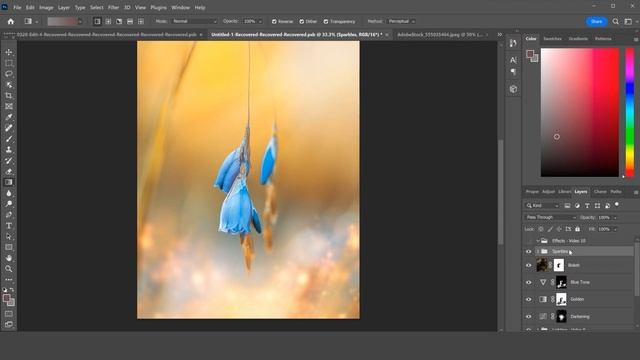Open the layer blend mode Pass Through dropdown
Screen dimensions: 640x360
[x=550, y=217]
